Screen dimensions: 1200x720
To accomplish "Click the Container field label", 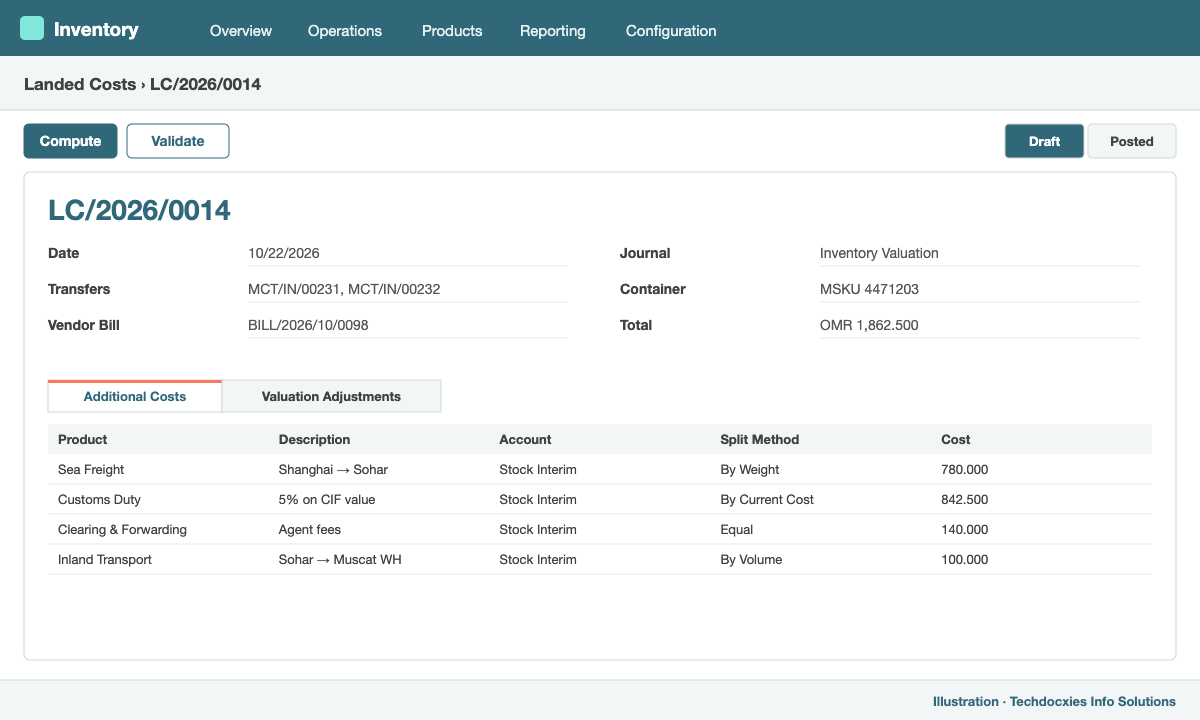I will (653, 289).
